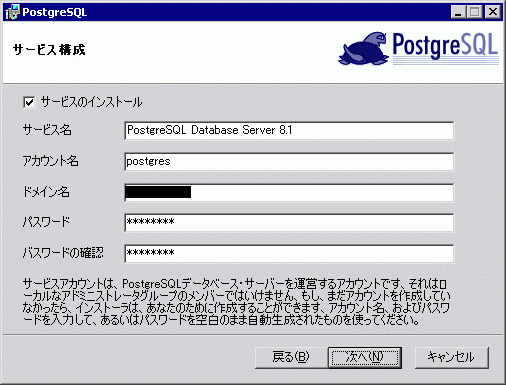Click the アカウント名 label
This screenshot has height=385, width=506.
coord(51,161)
